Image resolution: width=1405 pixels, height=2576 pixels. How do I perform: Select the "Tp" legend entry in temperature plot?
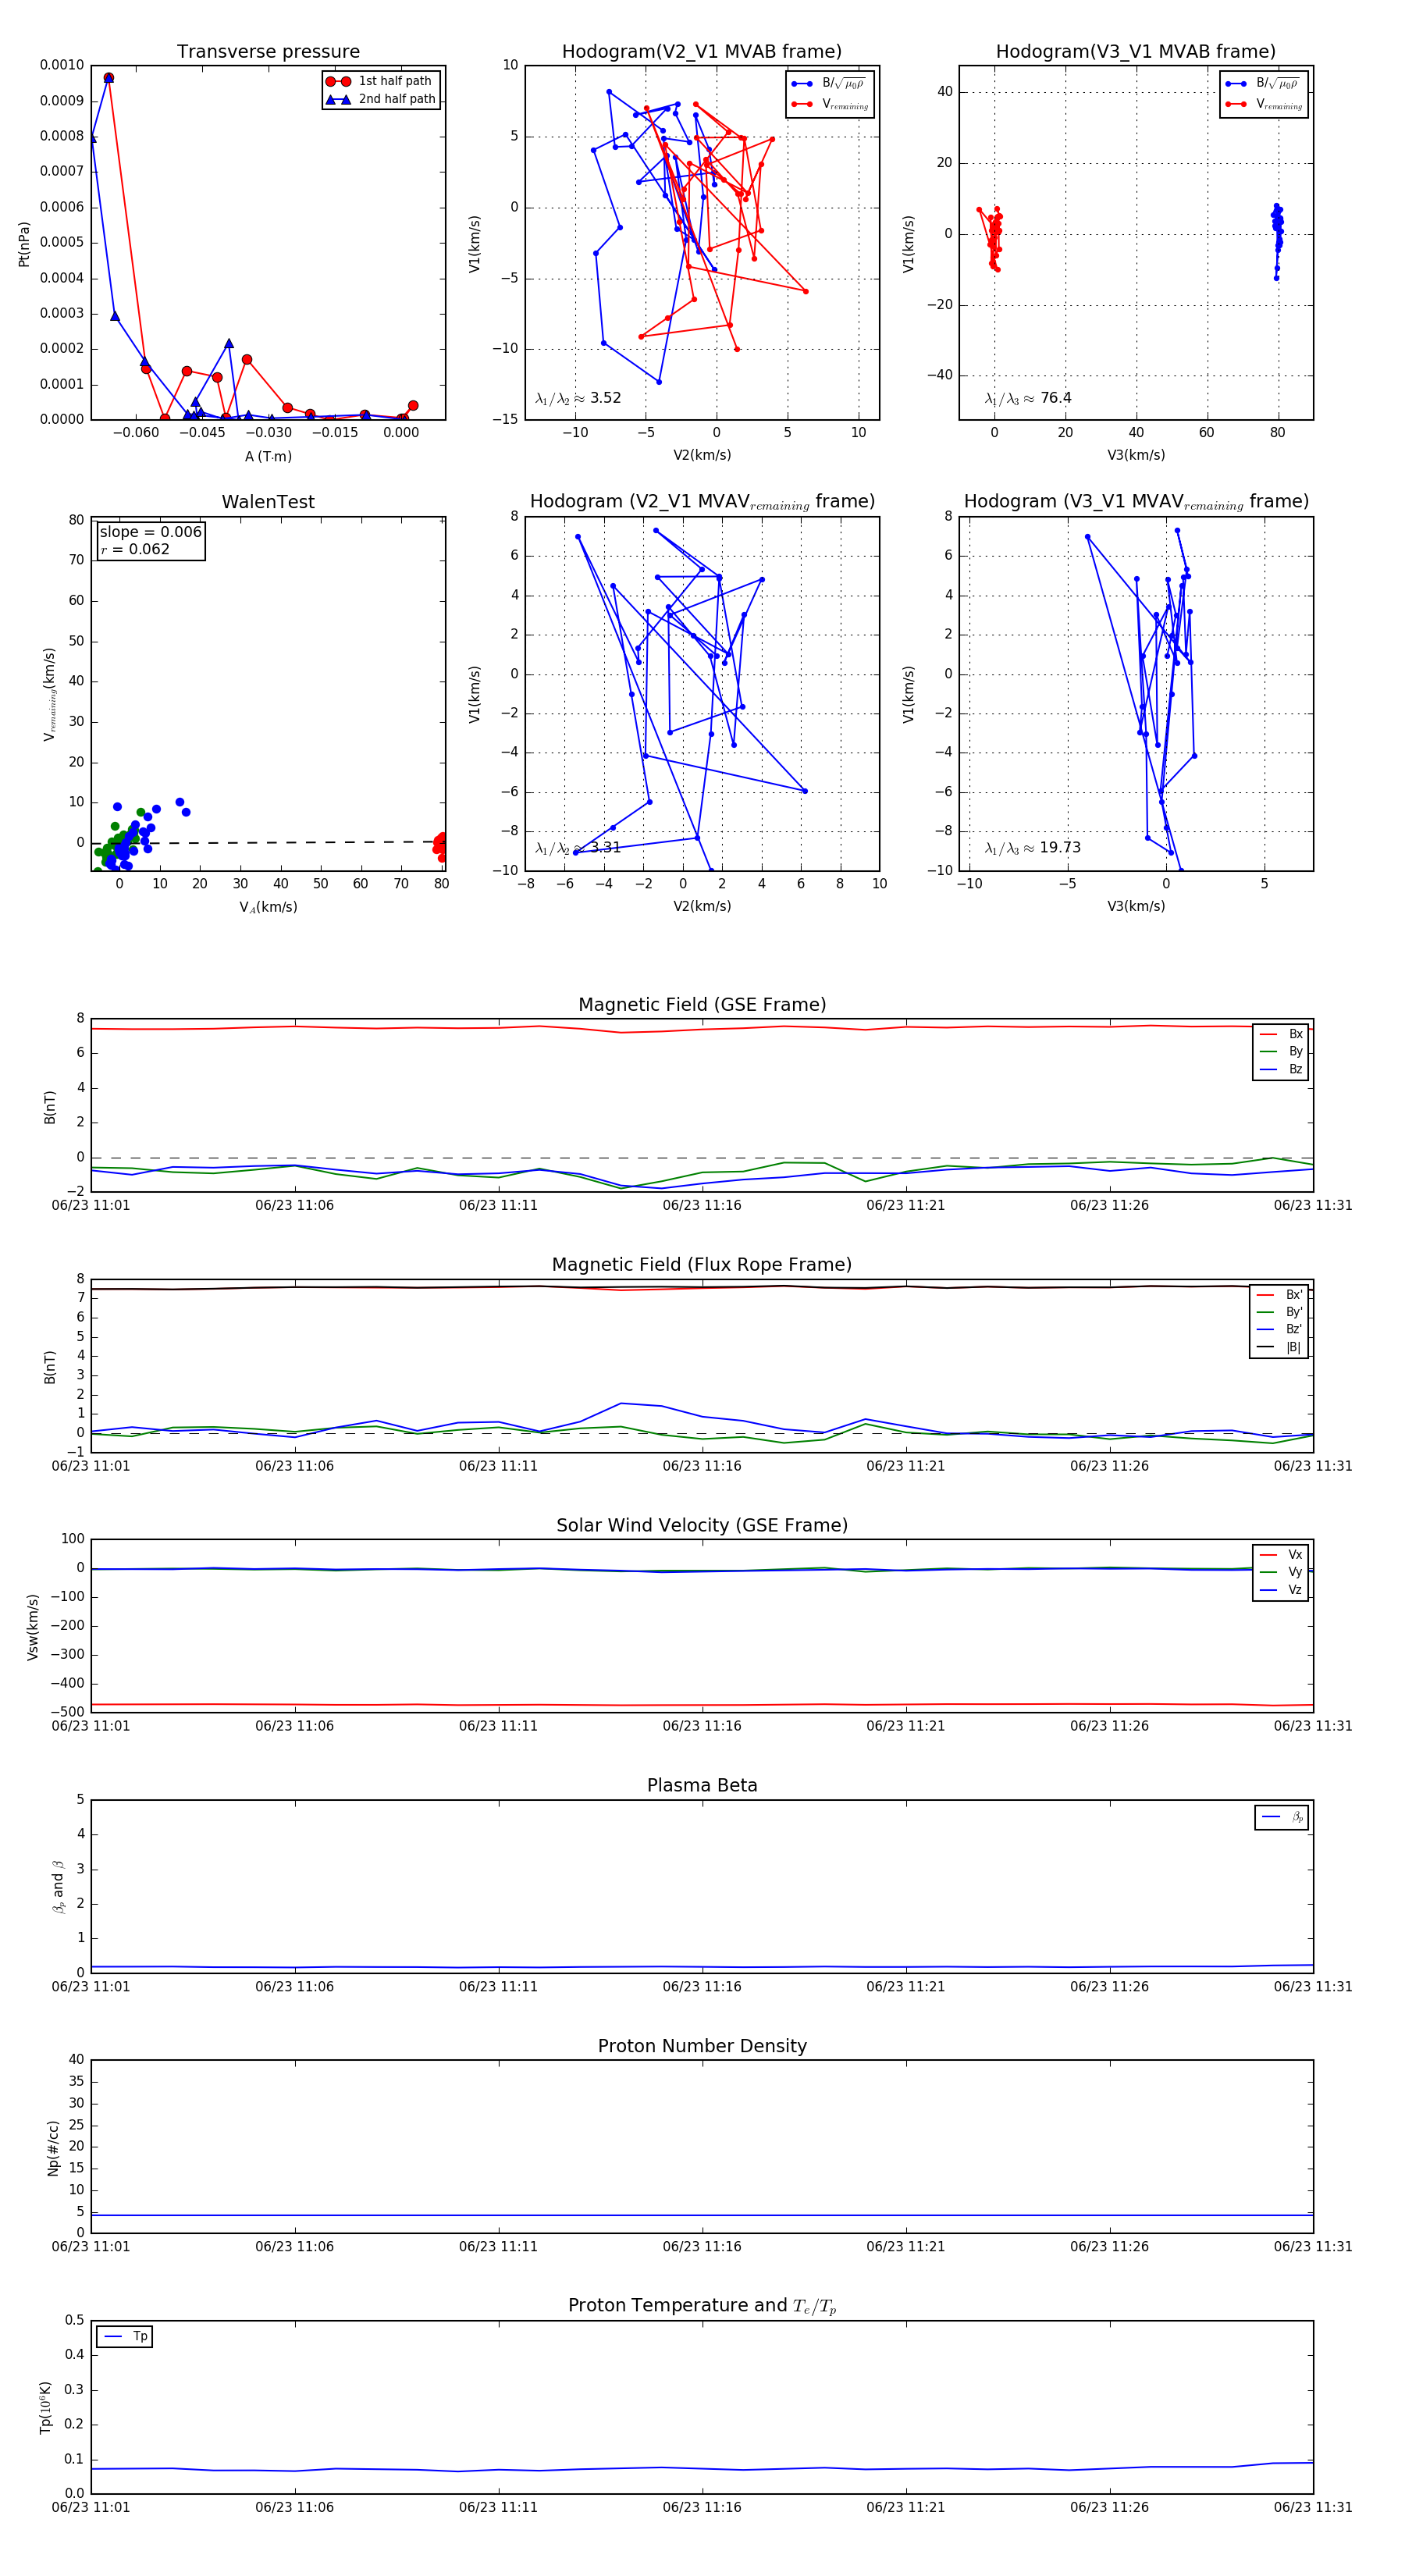(125, 2337)
